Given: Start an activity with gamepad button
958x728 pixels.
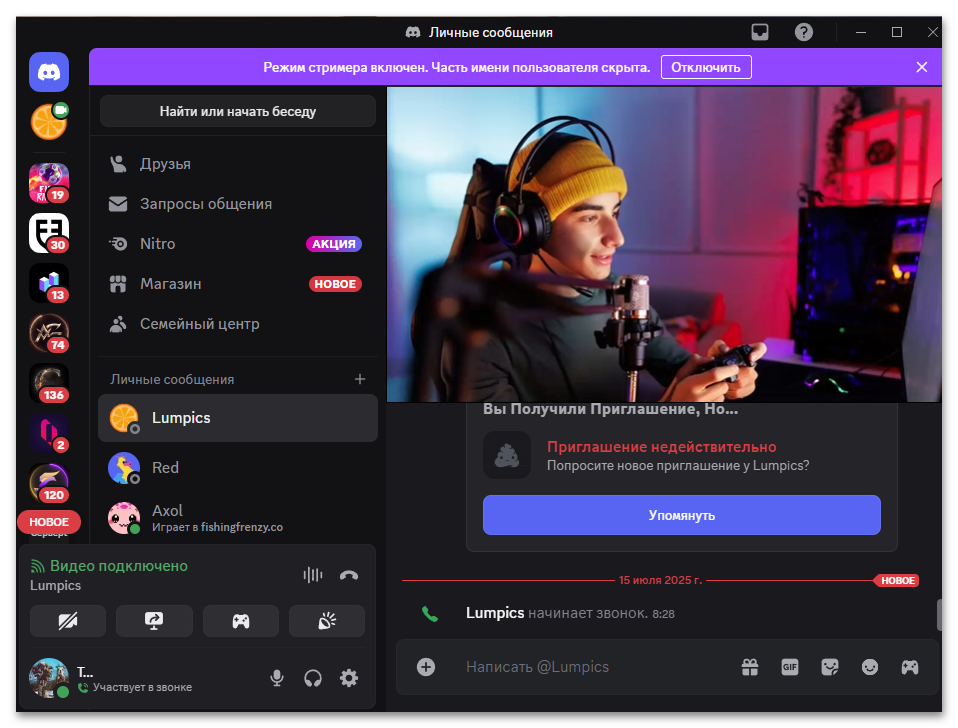Looking at the screenshot, I should click(241, 621).
